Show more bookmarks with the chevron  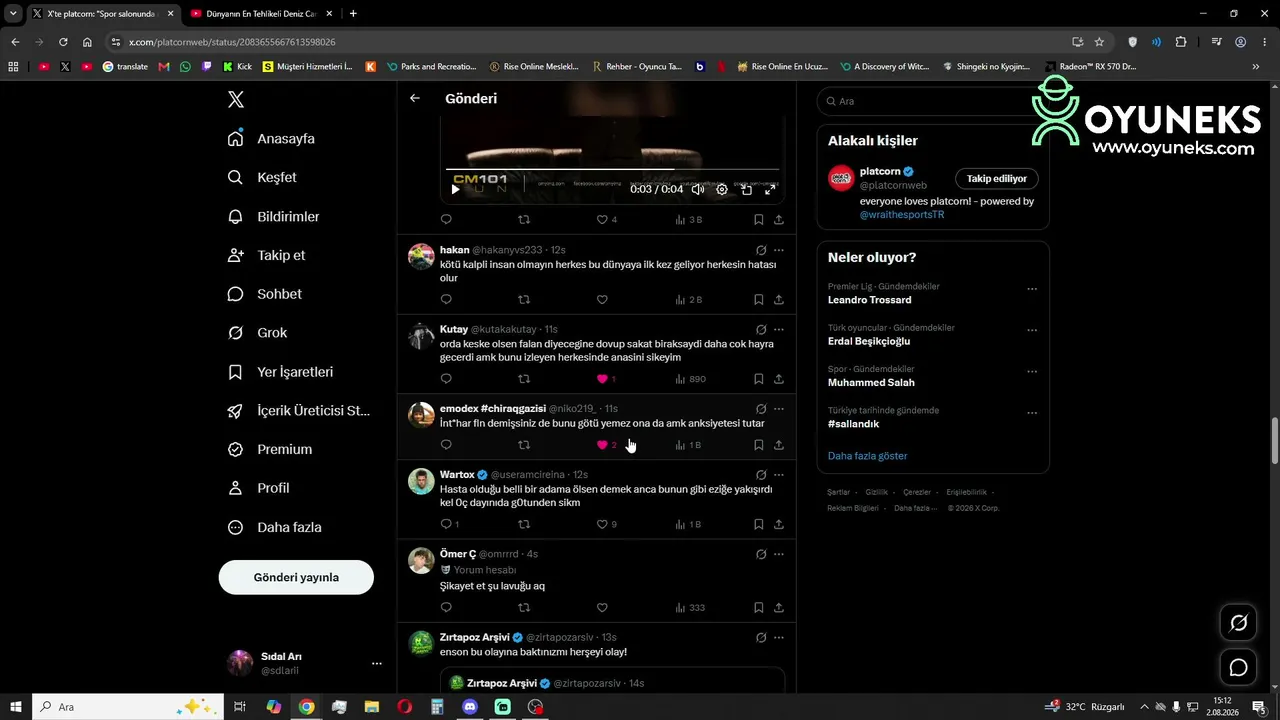pyautogui.click(x=1256, y=67)
